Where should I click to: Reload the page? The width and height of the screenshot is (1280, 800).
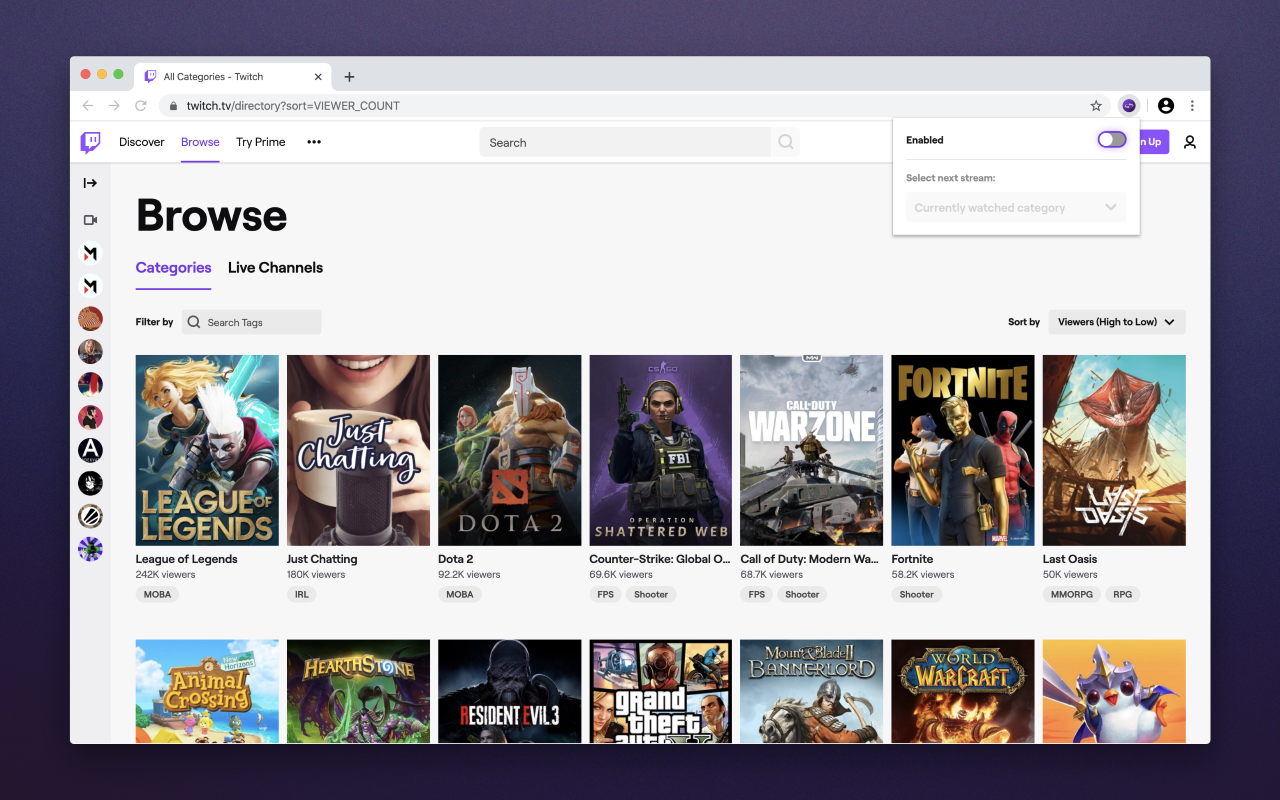[141, 105]
